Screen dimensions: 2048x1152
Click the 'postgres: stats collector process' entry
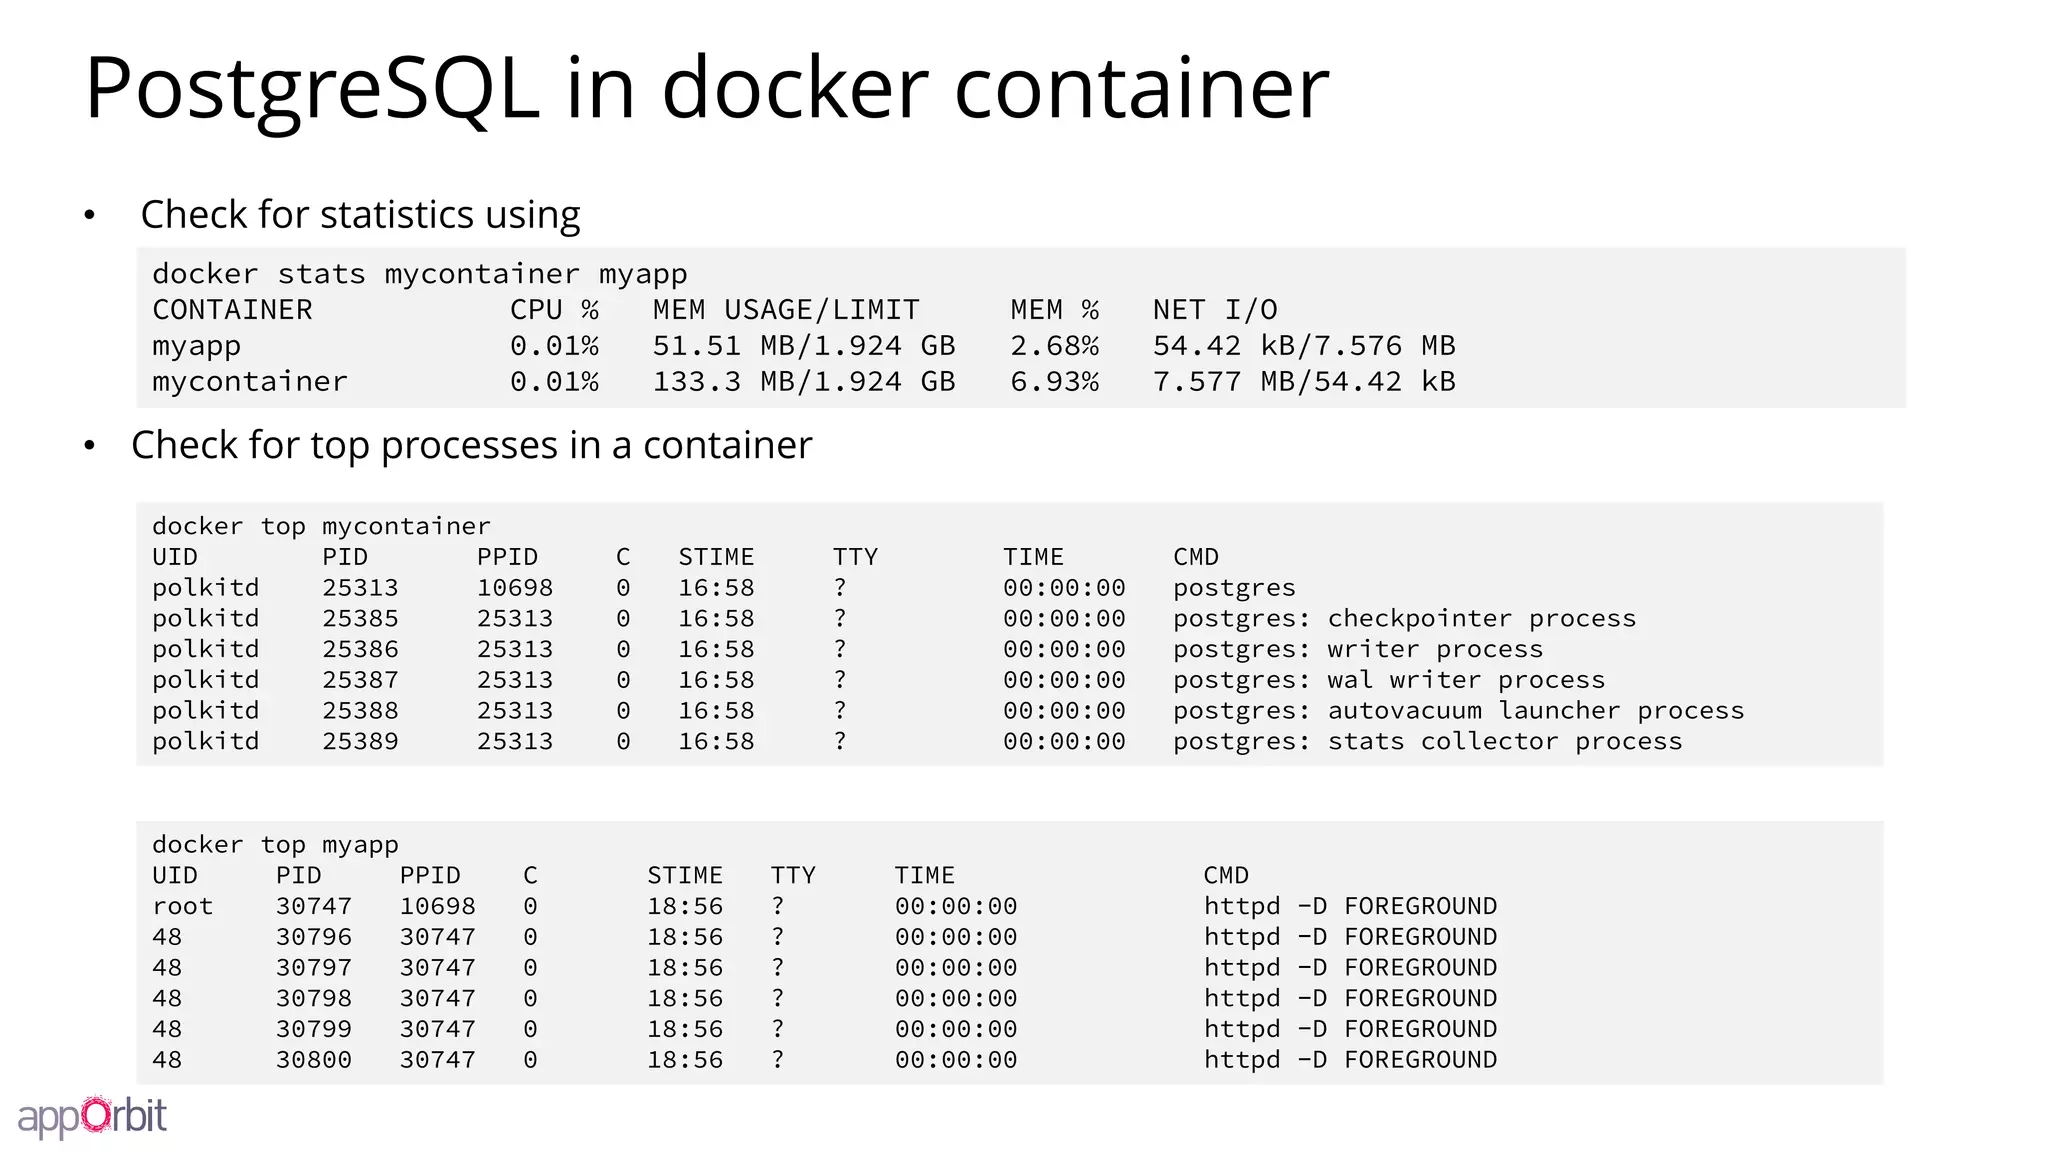point(1428,742)
